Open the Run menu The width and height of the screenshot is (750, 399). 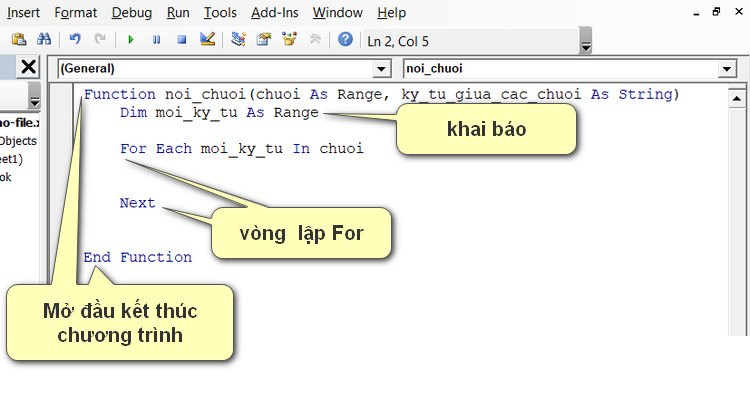click(178, 12)
